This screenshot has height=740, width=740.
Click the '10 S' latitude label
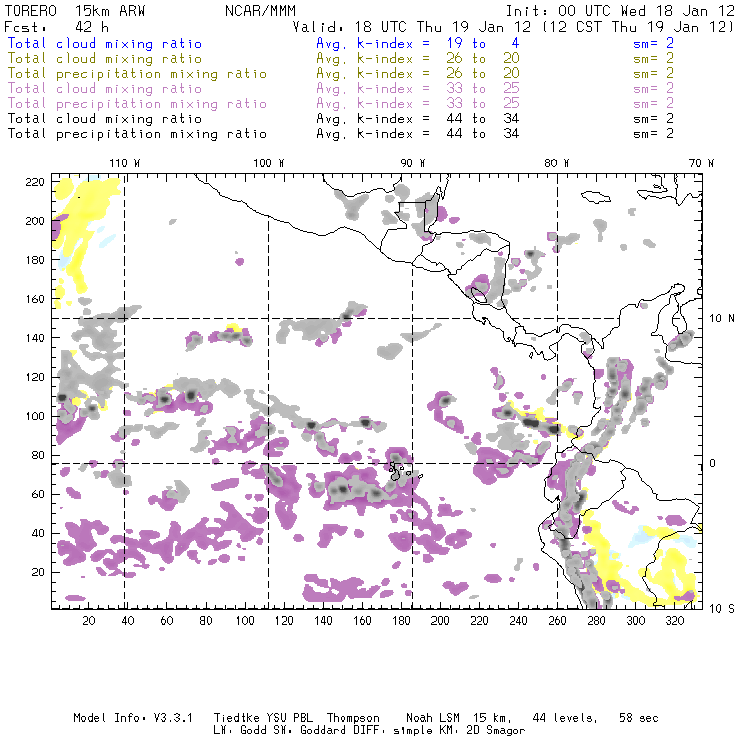click(722, 608)
